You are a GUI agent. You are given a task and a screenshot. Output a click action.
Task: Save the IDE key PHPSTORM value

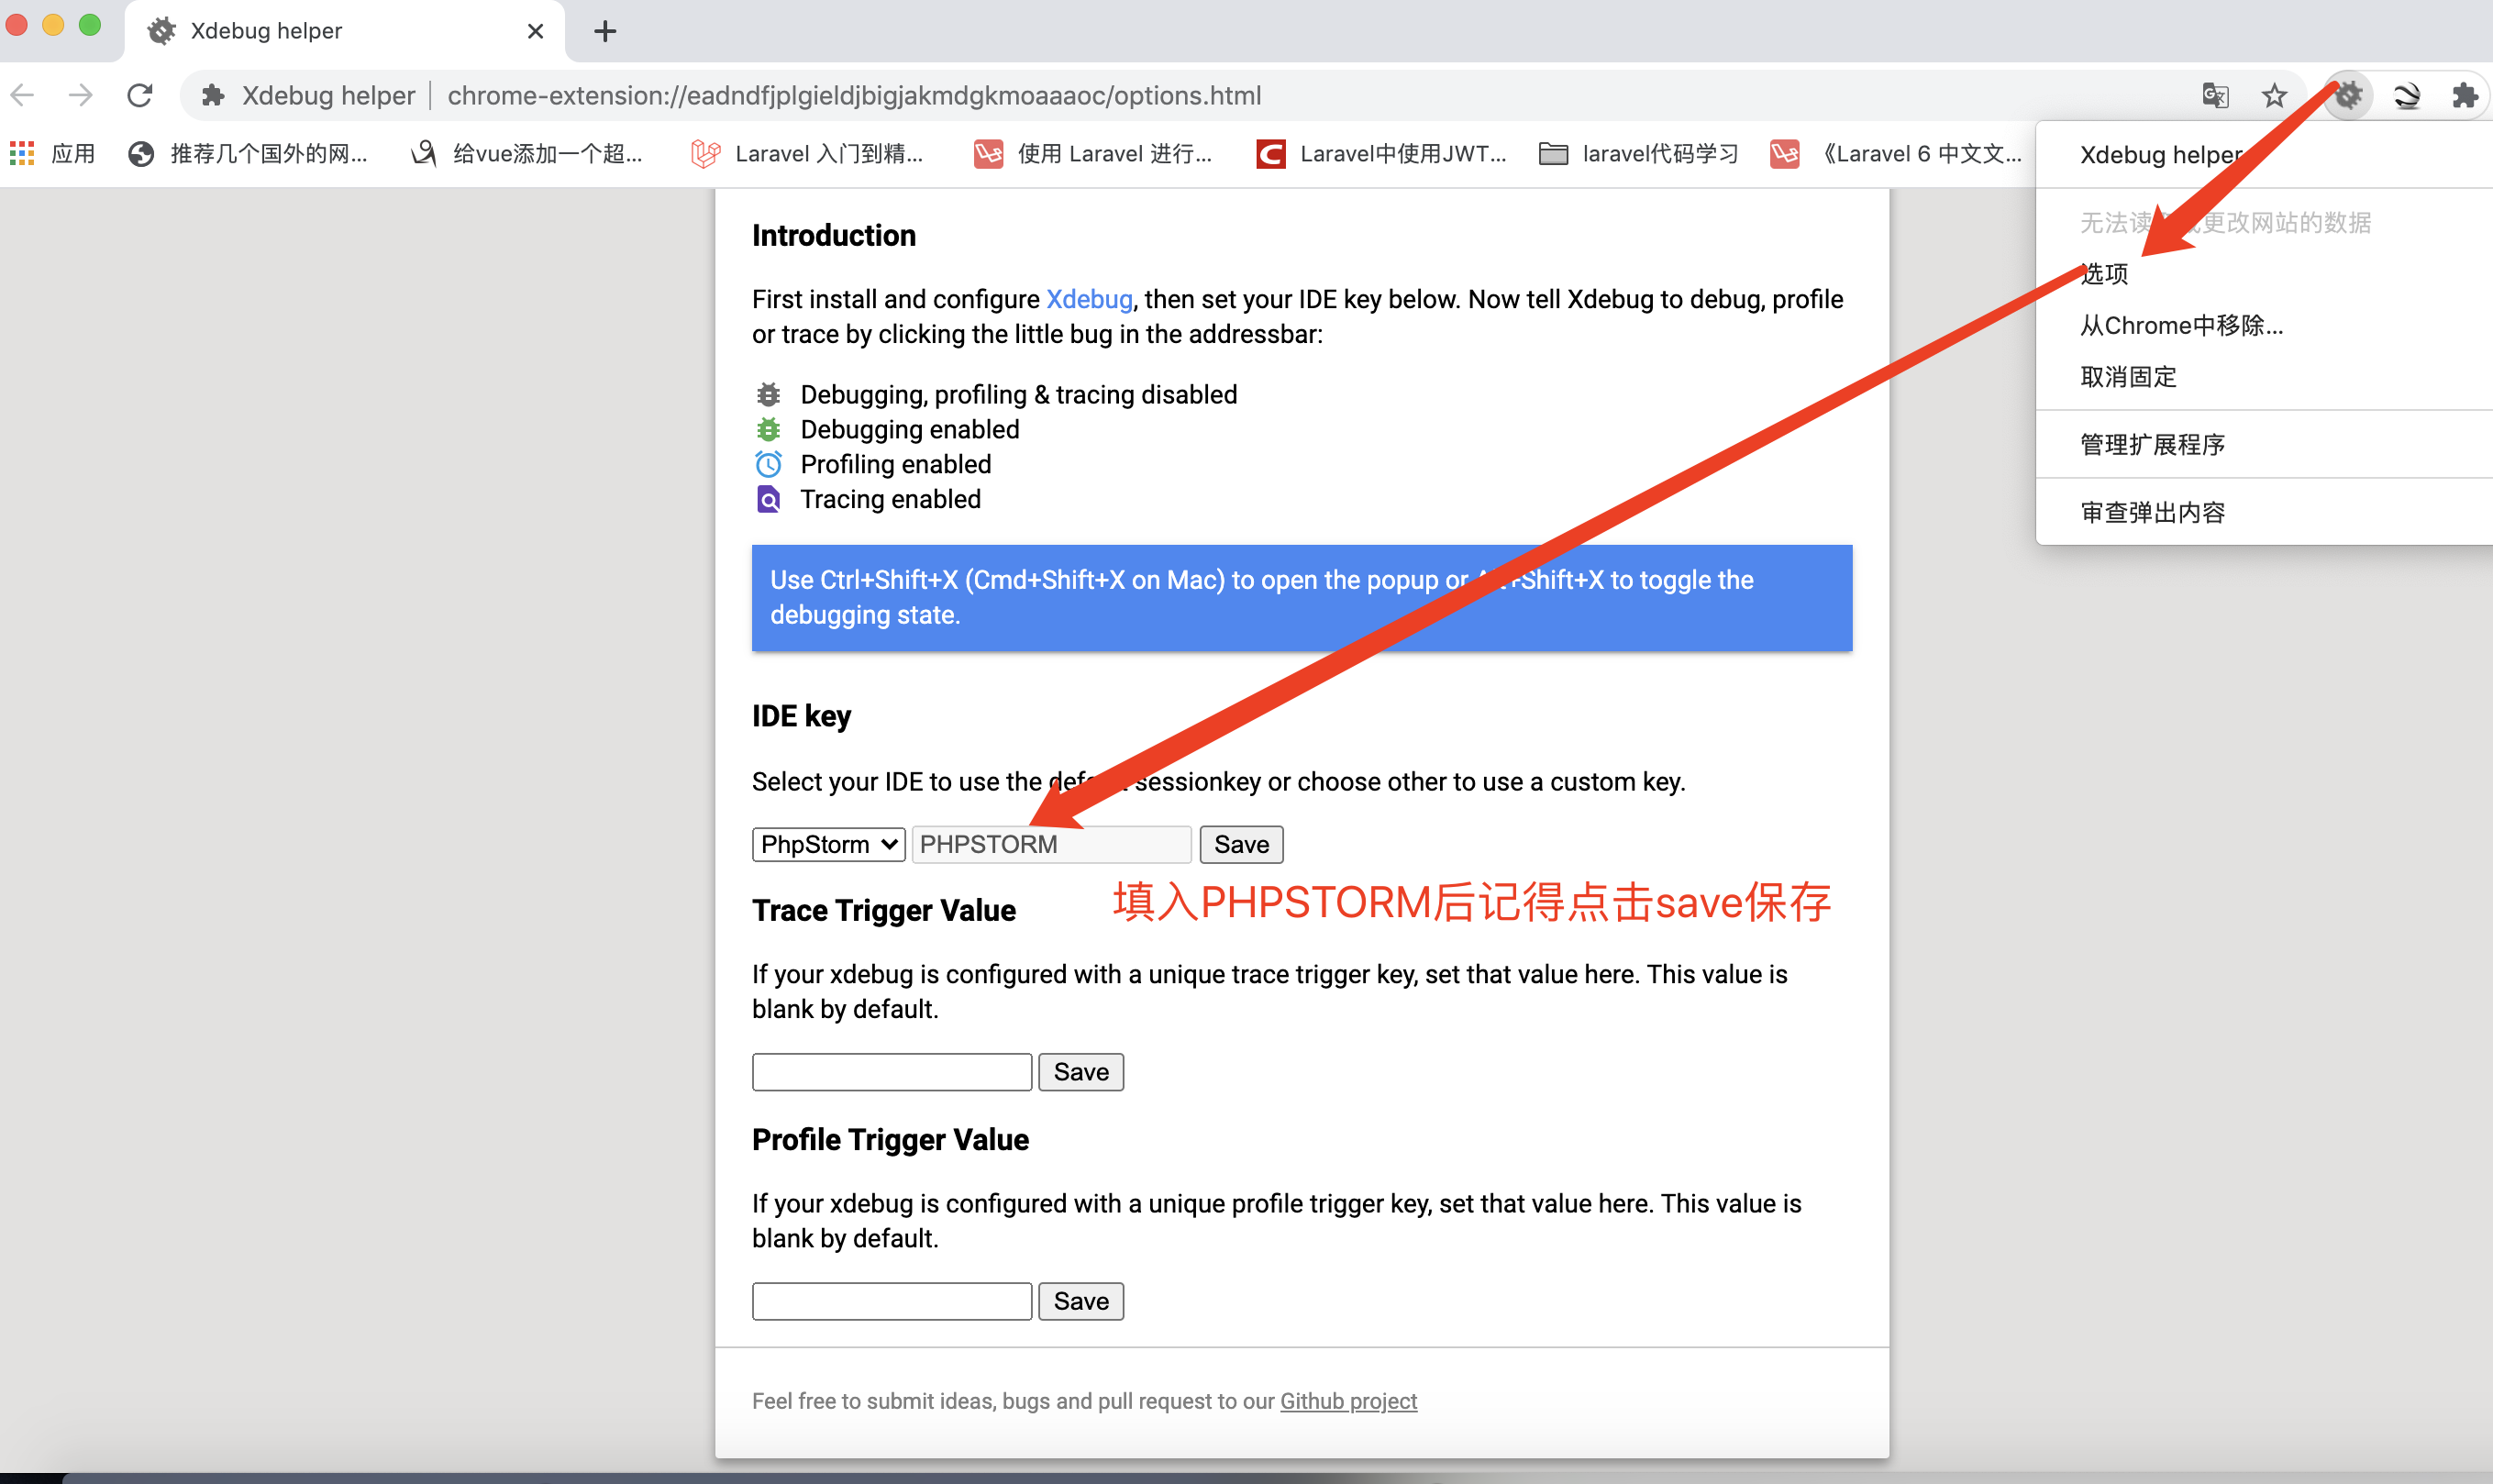(x=1240, y=844)
